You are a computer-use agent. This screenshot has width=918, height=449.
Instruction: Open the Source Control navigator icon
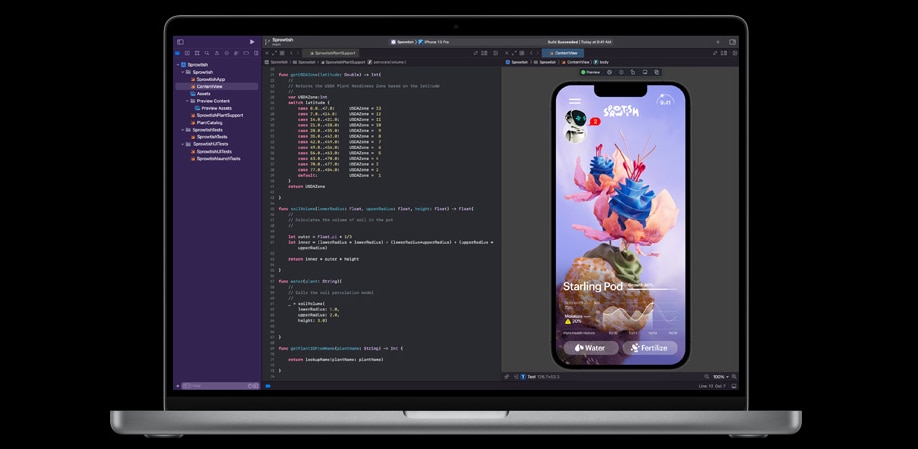pyautogui.click(x=187, y=53)
